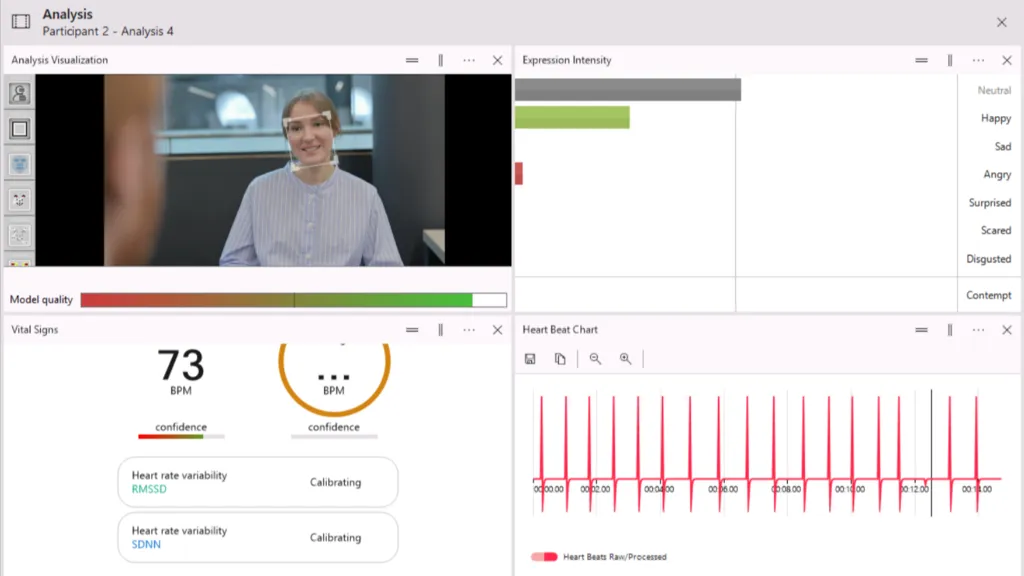The width and height of the screenshot is (1024, 576).
Task: Split Vital Signs panel horizontally
Action: (411, 330)
